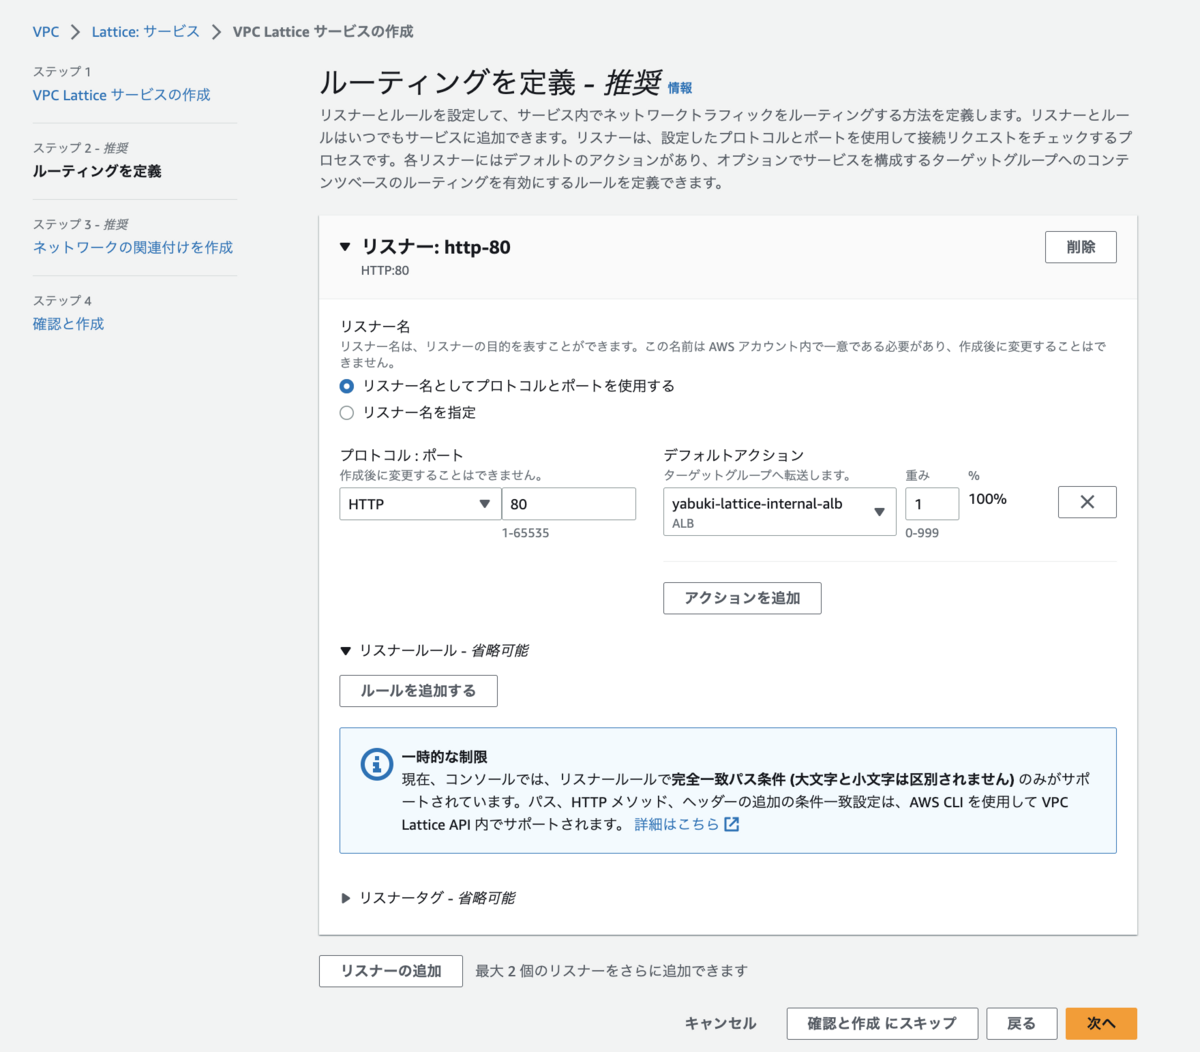Jump to step 4 確認と作成
Viewport: 1200px width, 1052px height.
click(68, 324)
